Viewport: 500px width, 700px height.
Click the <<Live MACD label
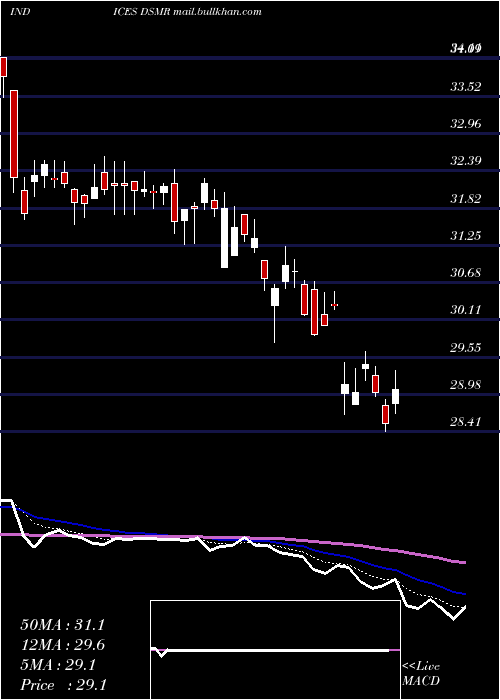pos(421,674)
